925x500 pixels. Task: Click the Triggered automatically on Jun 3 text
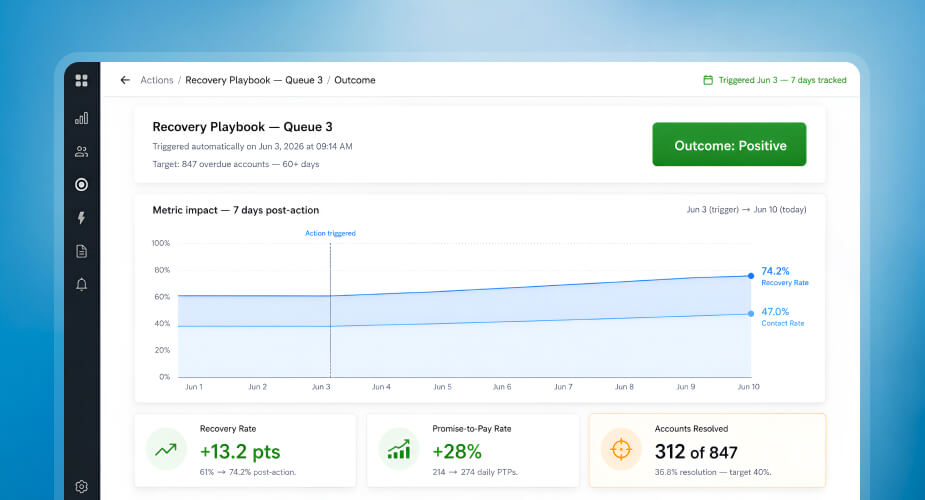pyautogui.click(x=252, y=146)
